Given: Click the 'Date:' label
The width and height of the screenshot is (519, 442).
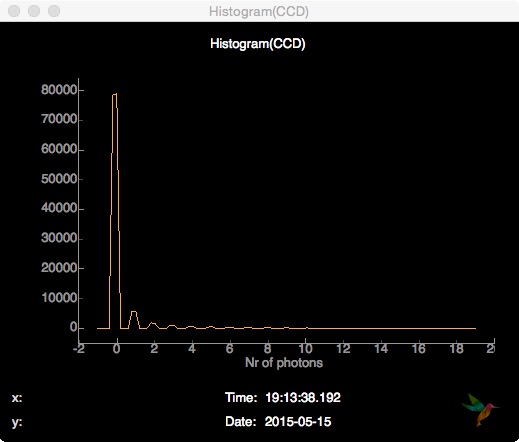Looking at the screenshot, I should click(241, 422).
